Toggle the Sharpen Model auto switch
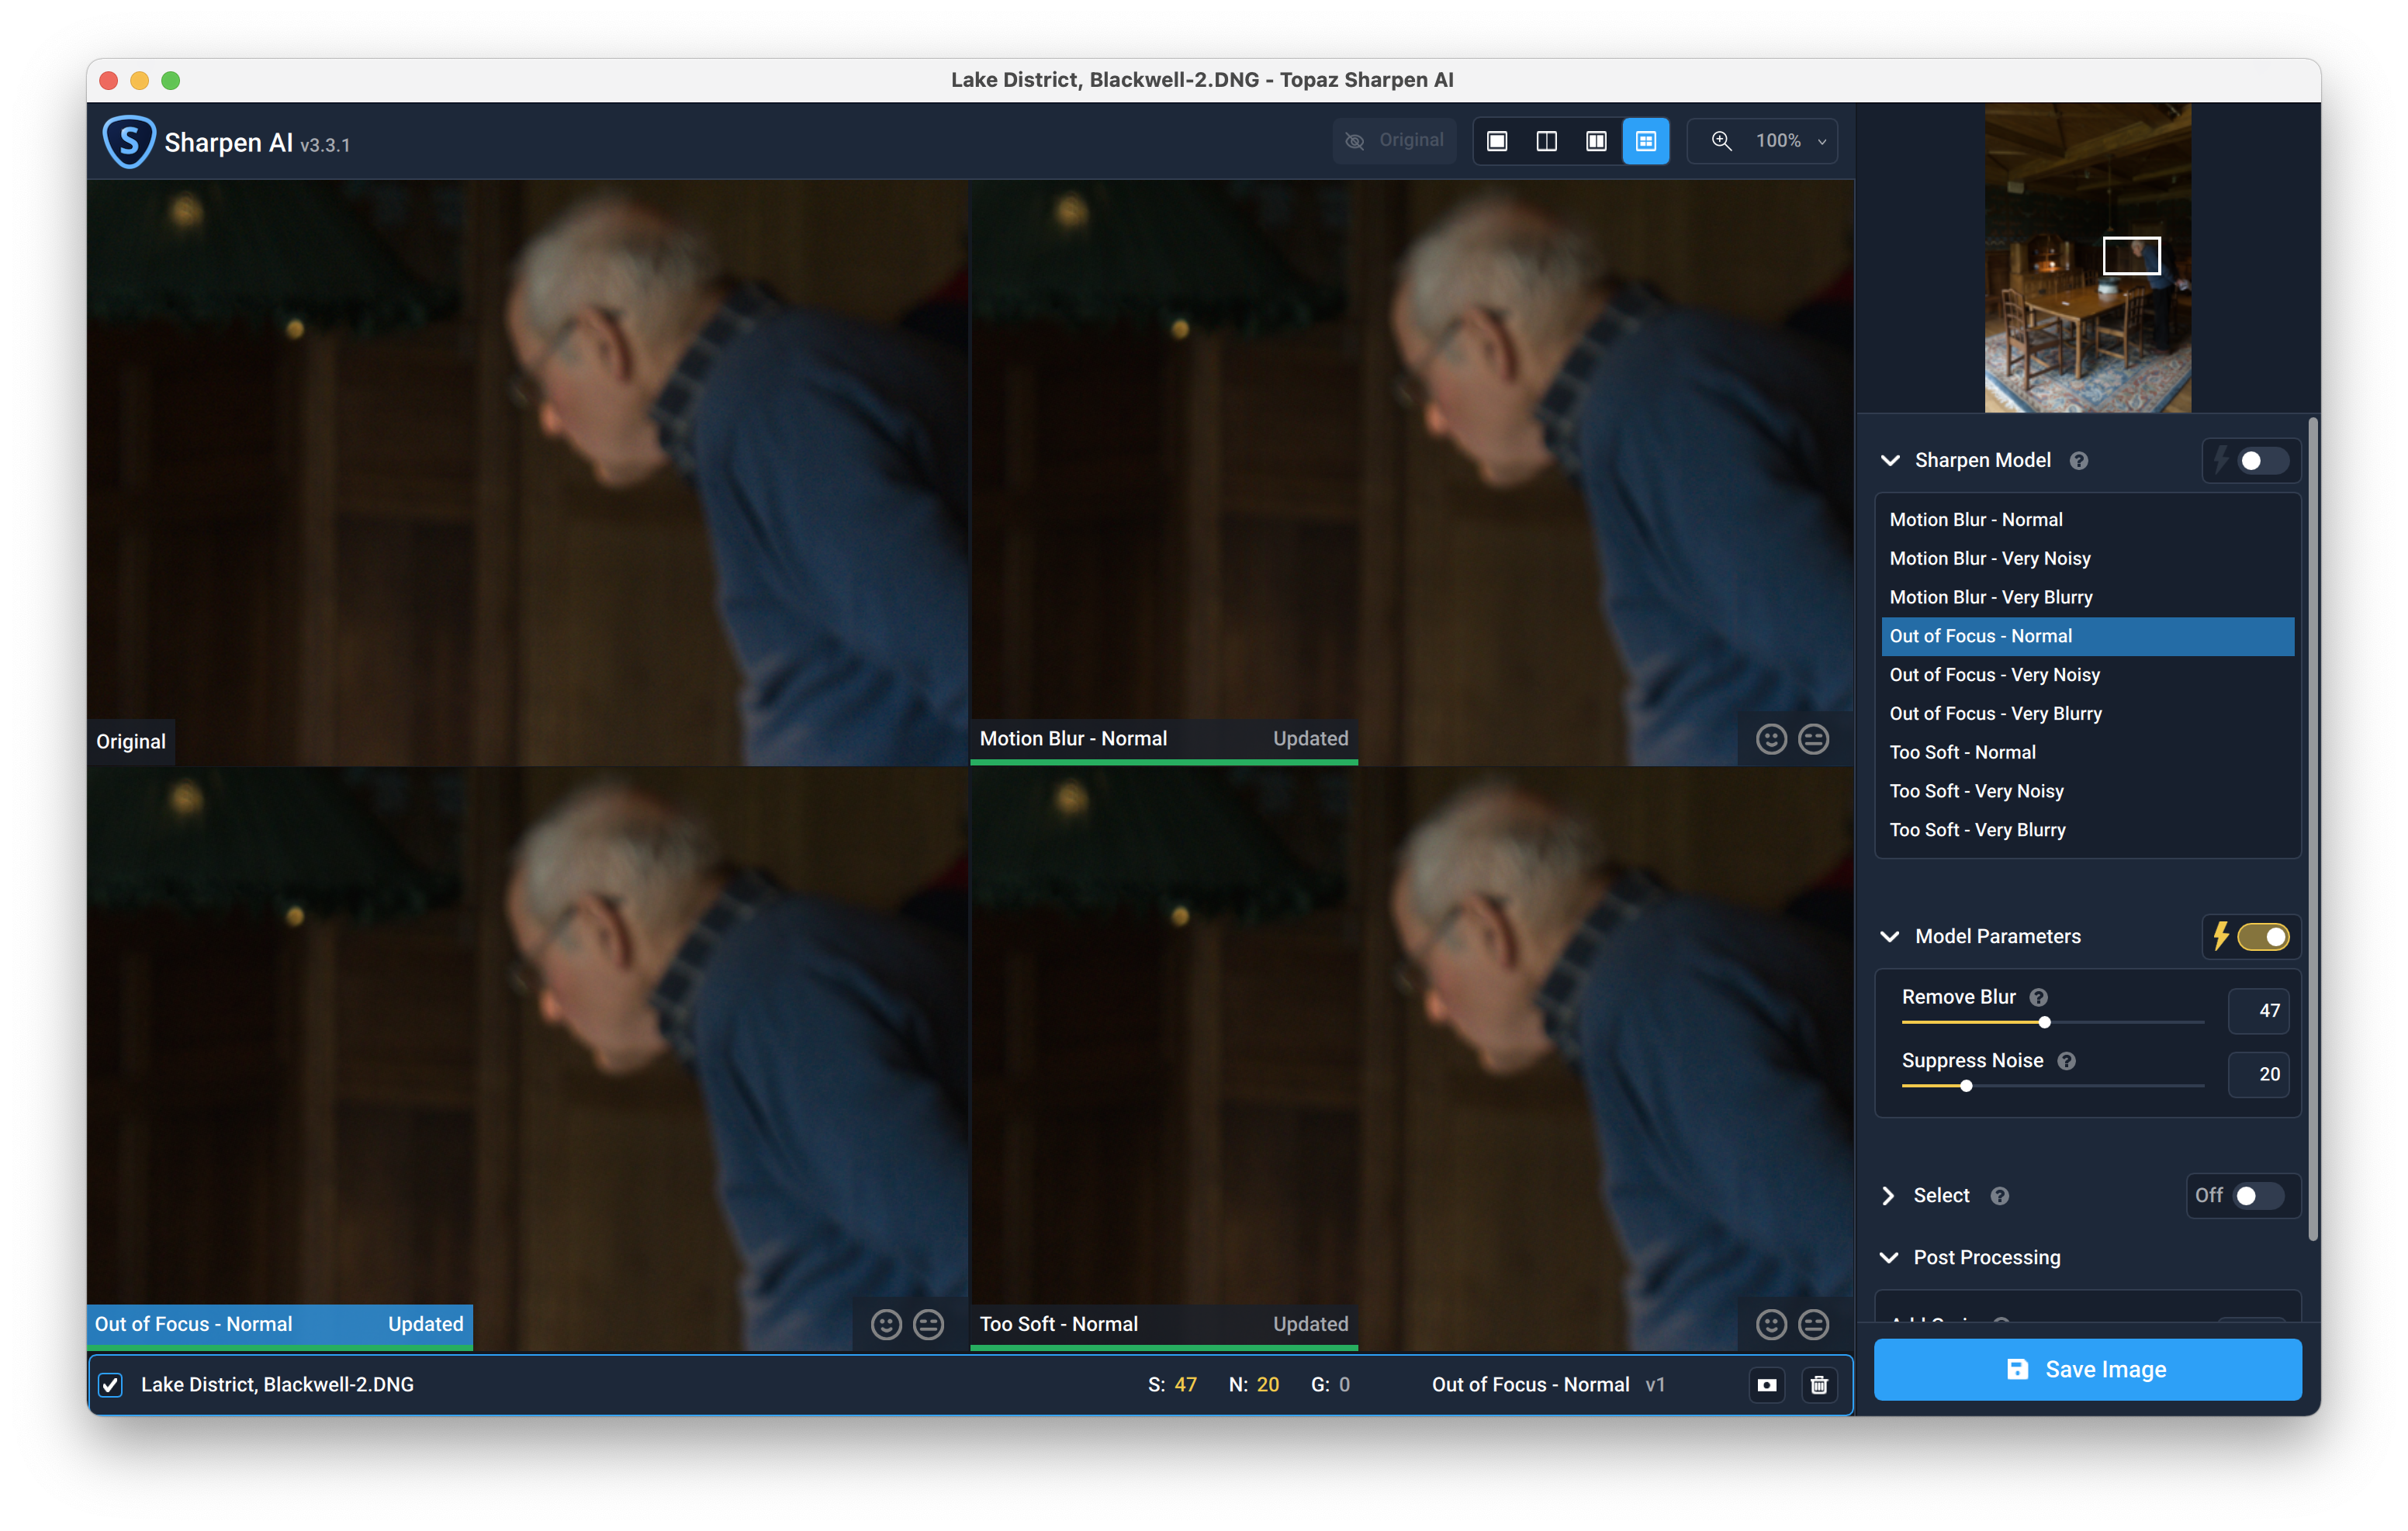 coord(2262,461)
